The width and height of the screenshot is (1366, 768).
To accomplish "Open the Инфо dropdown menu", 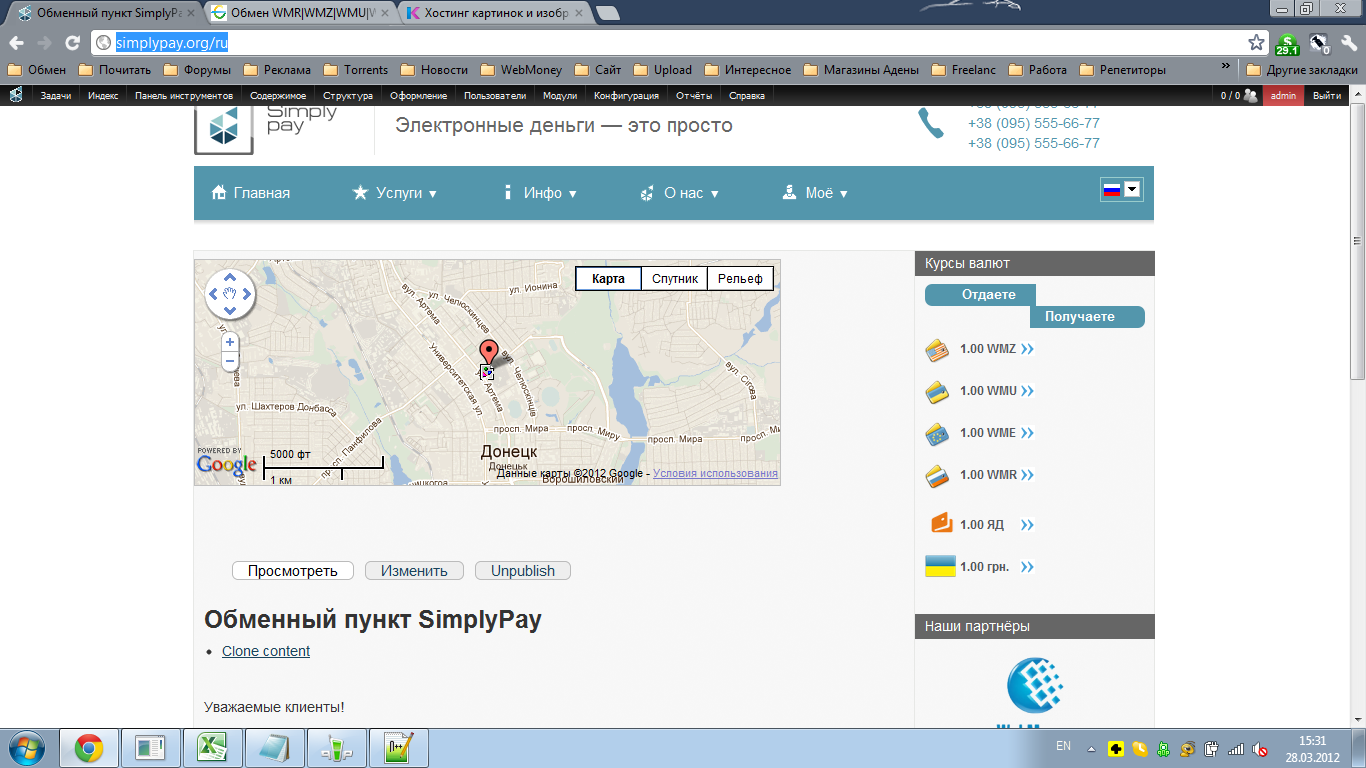I will (x=539, y=193).
